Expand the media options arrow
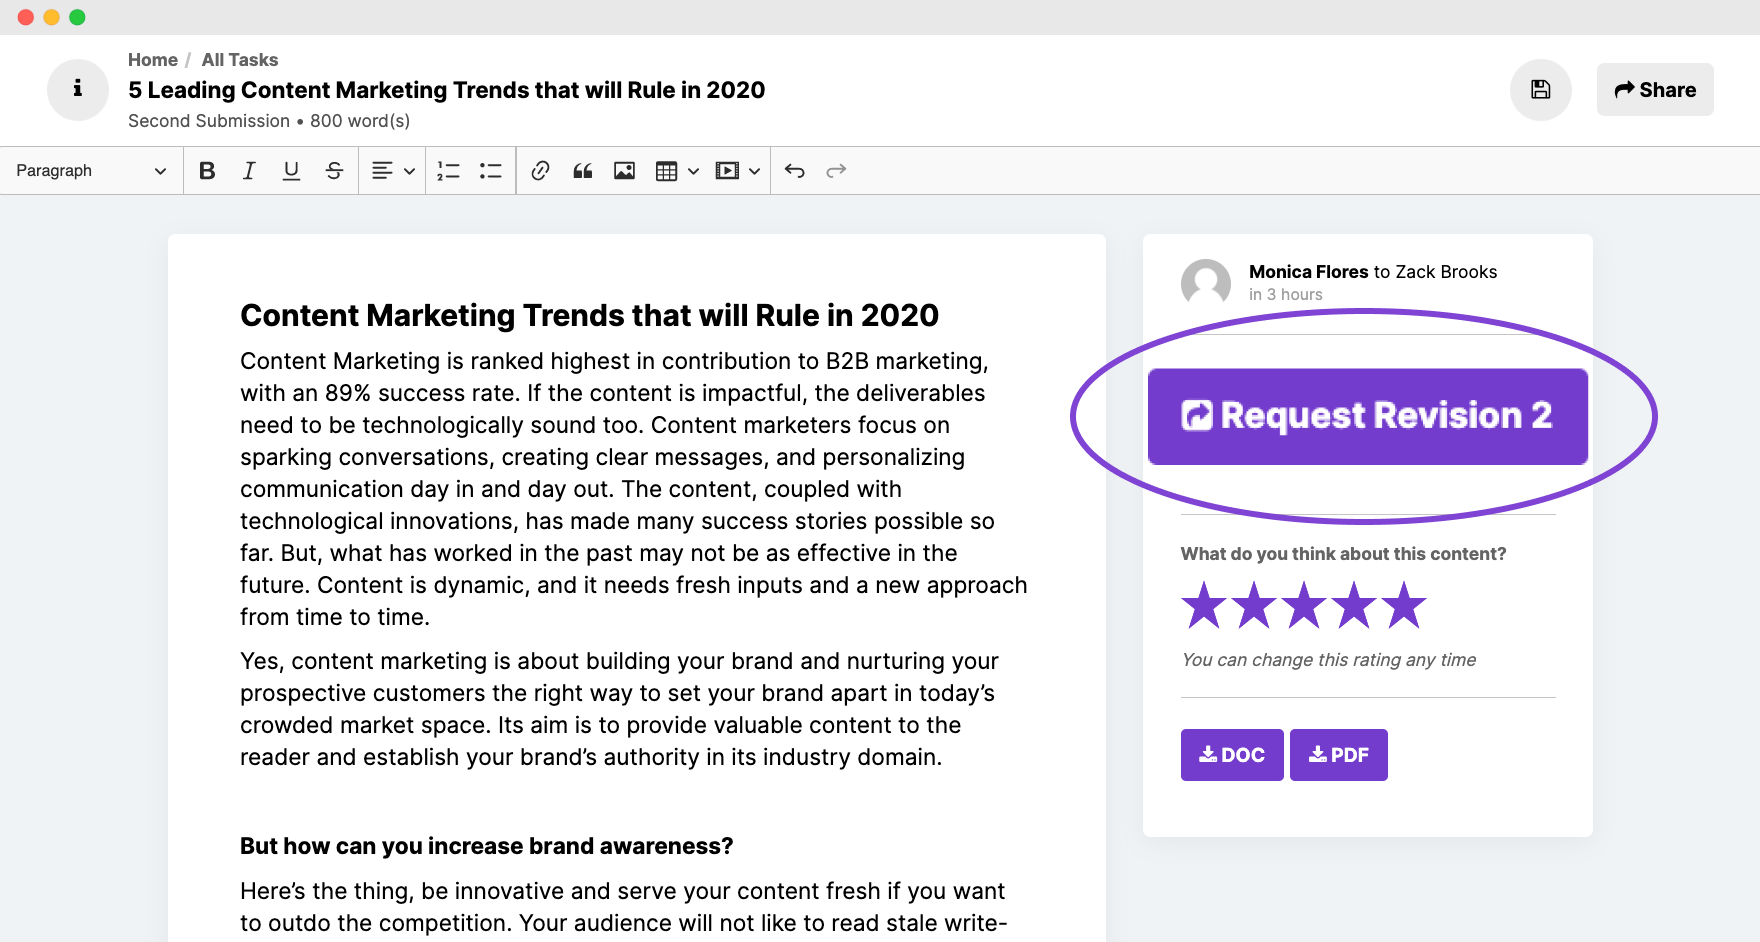 tap(754, 171)
